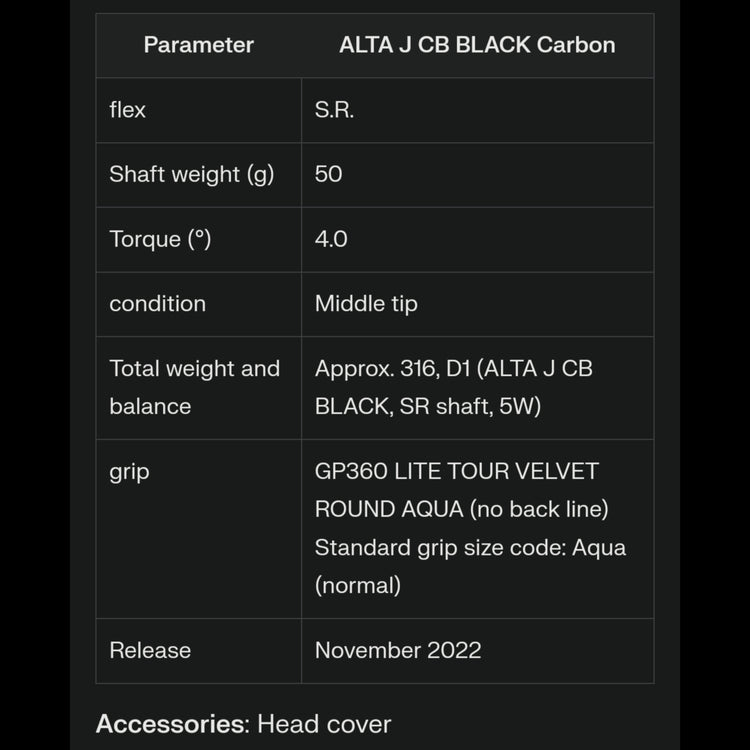Select the S.R. flex value
The width and height of the screenshot is (750, 750).
(x=334, y=110)
